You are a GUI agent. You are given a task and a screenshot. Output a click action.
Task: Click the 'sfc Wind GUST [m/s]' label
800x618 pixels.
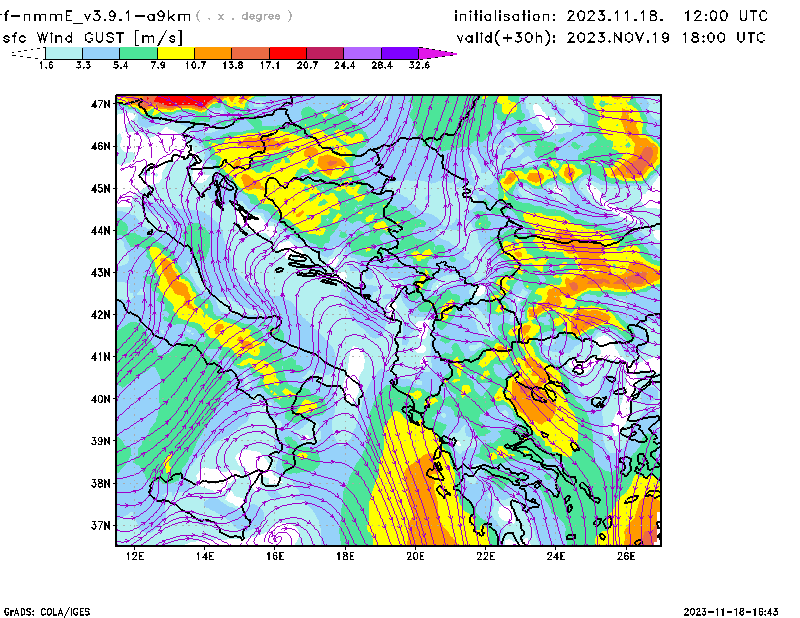(92, 38)
